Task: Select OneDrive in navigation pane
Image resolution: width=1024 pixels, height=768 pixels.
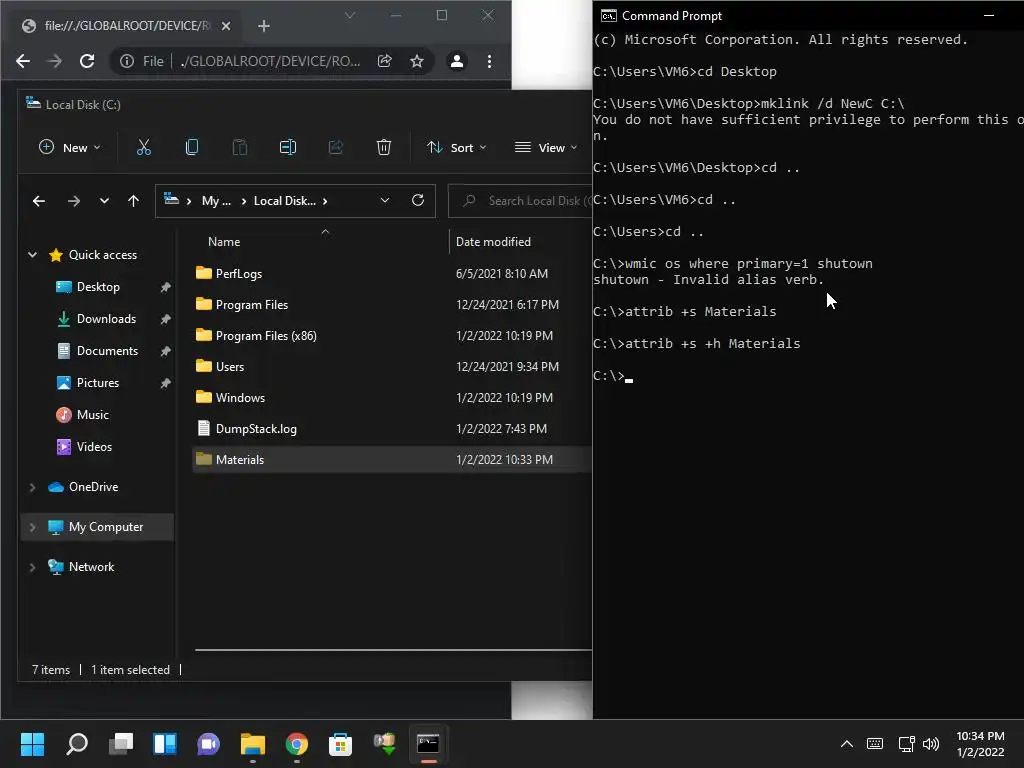Action: coord(93,487)
